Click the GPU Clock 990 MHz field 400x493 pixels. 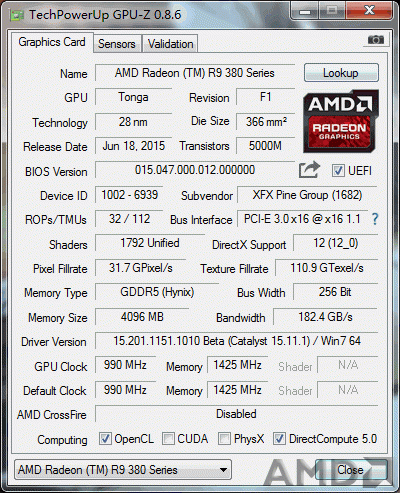(125, 365)
